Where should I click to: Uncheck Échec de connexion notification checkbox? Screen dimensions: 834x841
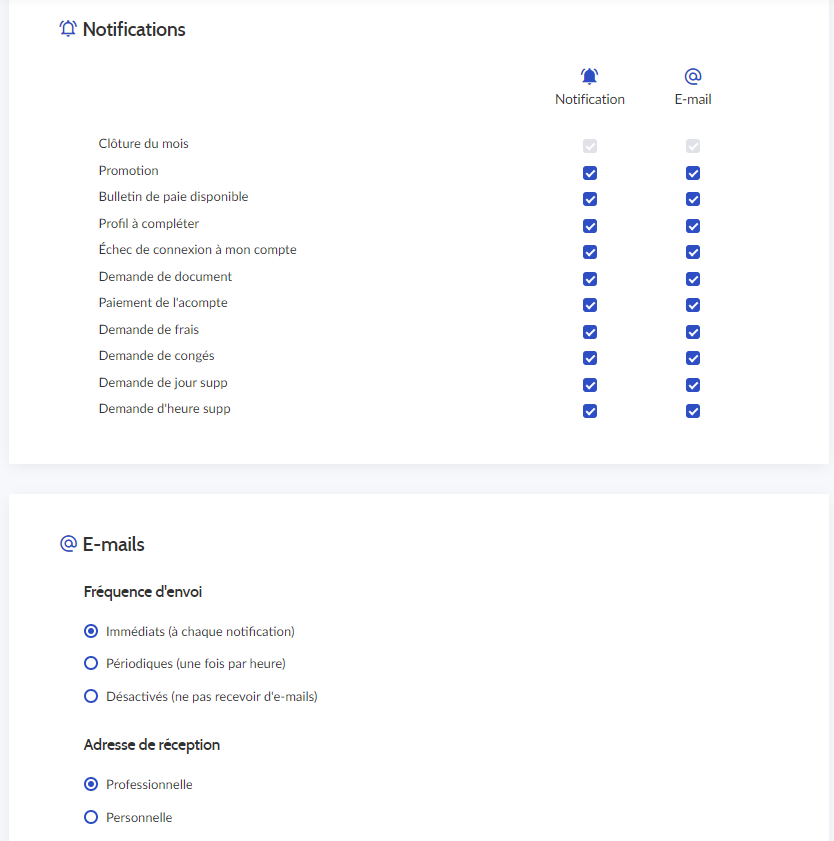[589, 252]
